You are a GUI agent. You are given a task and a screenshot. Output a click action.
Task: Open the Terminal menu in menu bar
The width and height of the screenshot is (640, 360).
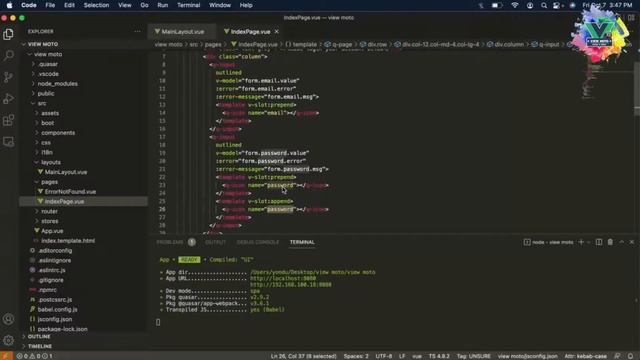[x=189, y=5]
